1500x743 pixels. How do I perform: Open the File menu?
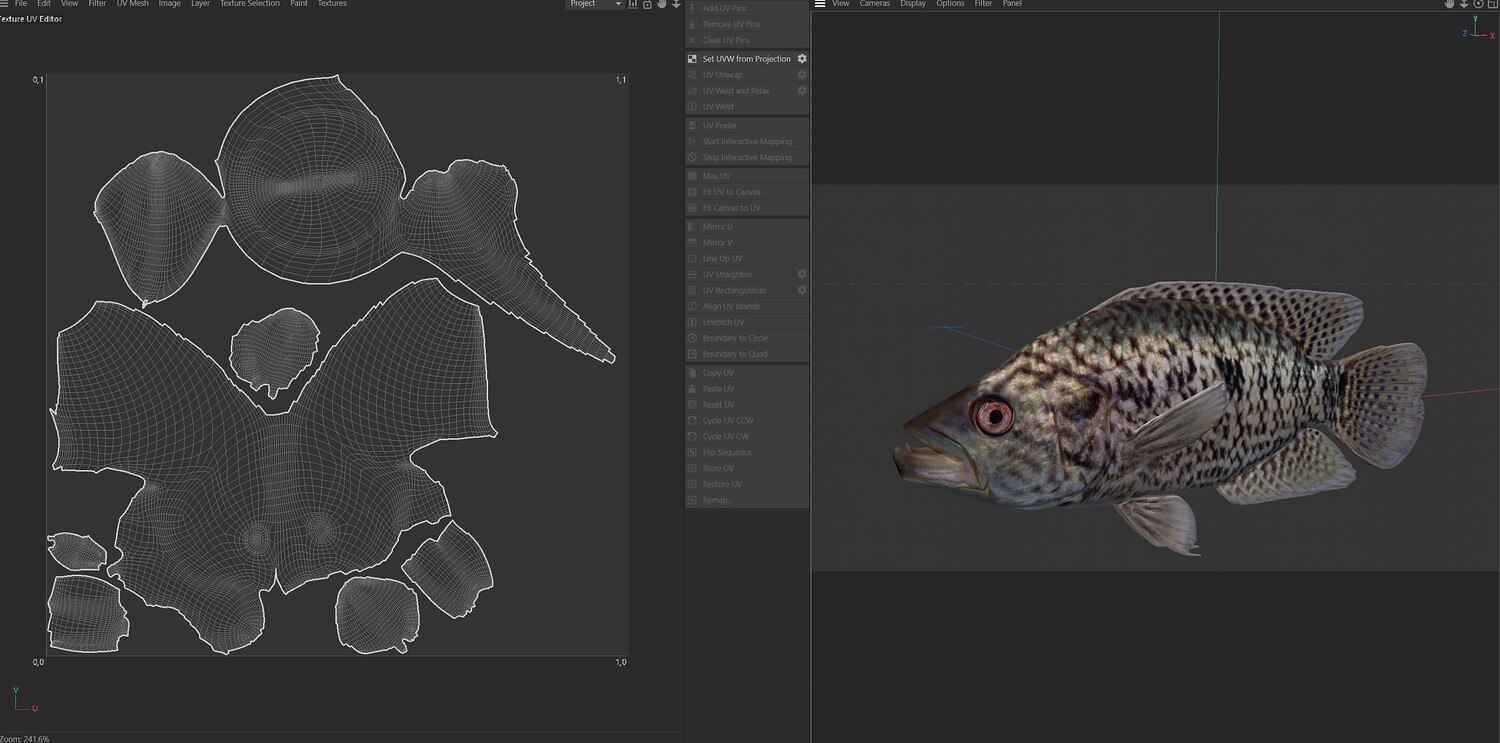tap(21, 4)
